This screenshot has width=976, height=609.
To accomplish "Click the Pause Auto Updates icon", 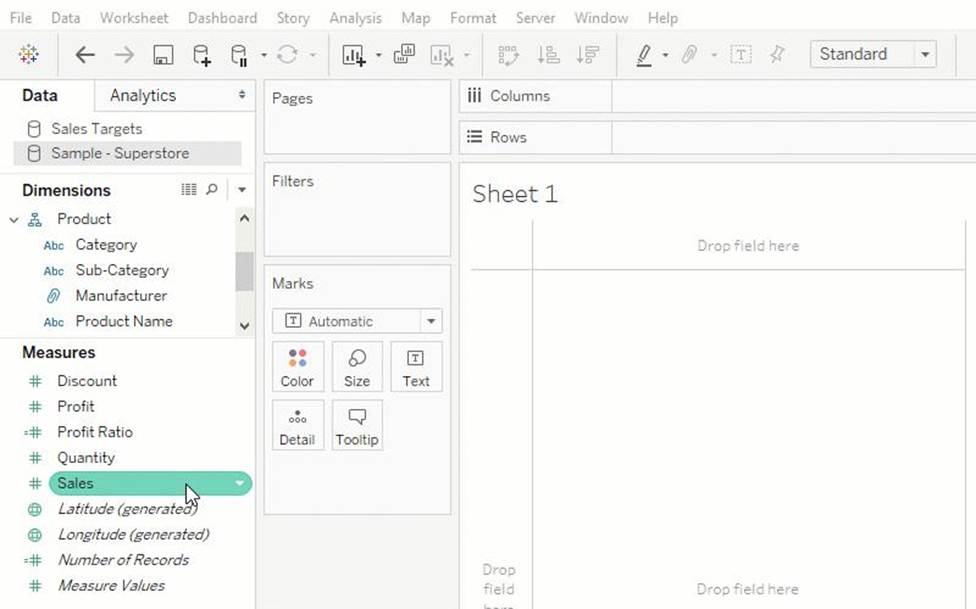I will [239, 55].
